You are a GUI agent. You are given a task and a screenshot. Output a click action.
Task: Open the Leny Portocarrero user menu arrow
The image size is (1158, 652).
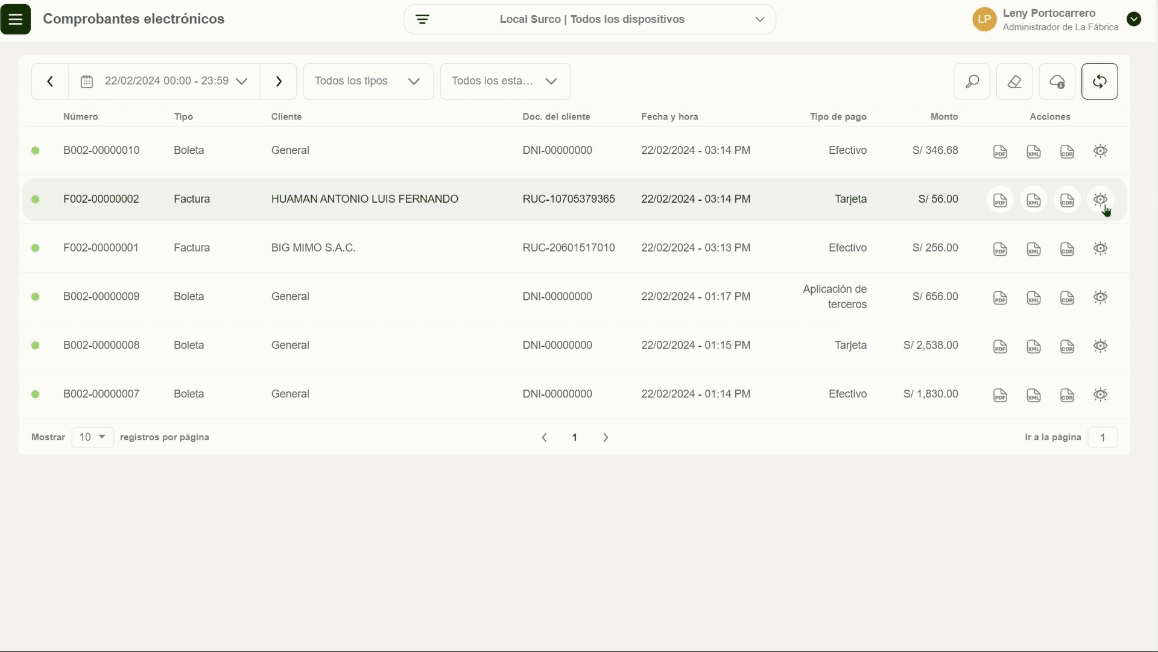(1134, 19)
